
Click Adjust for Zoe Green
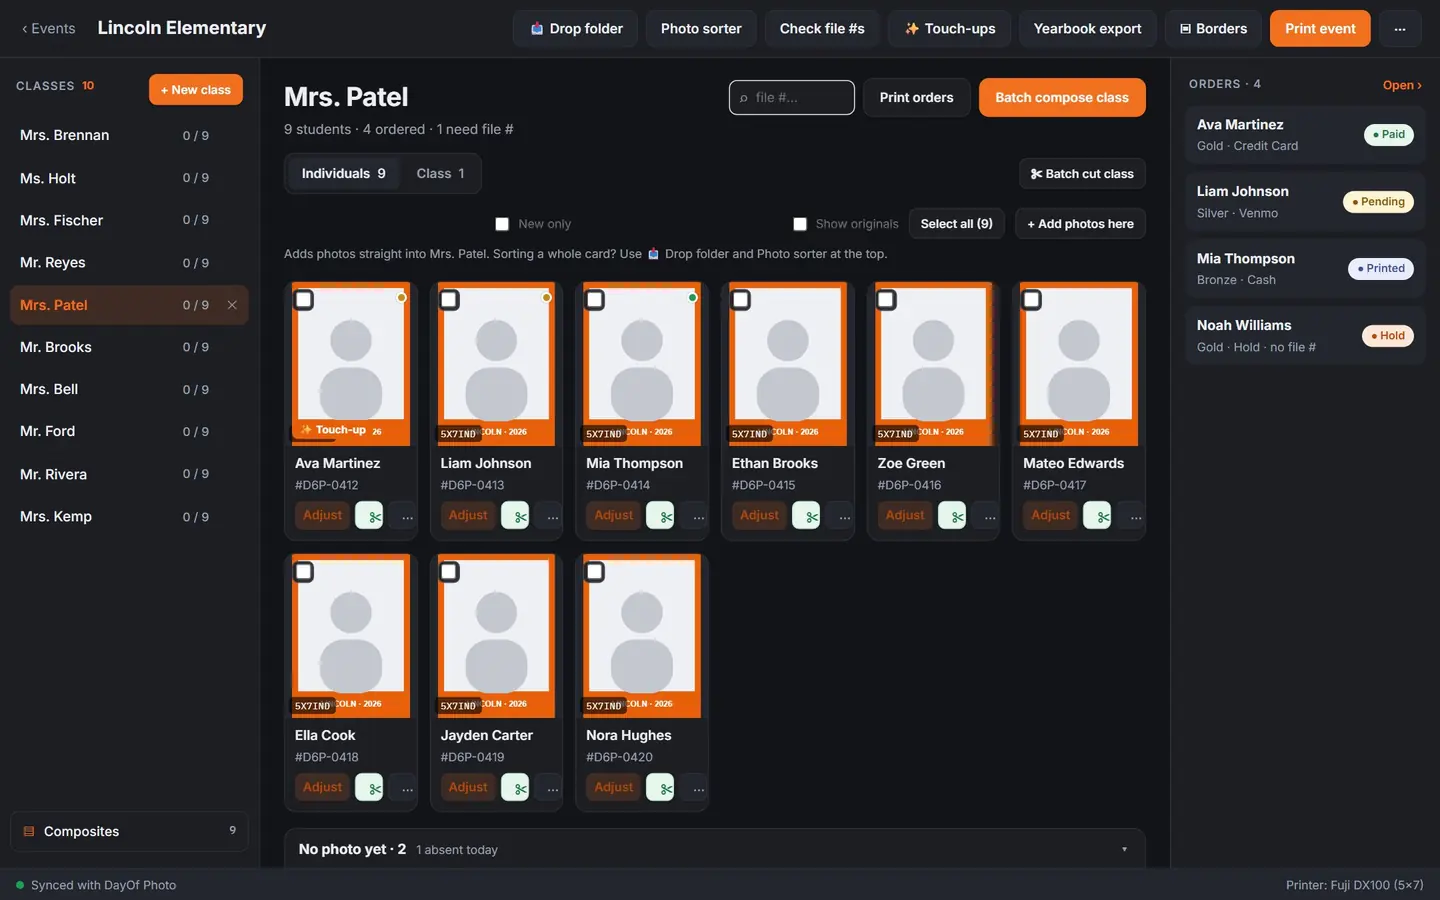(905, 515)
